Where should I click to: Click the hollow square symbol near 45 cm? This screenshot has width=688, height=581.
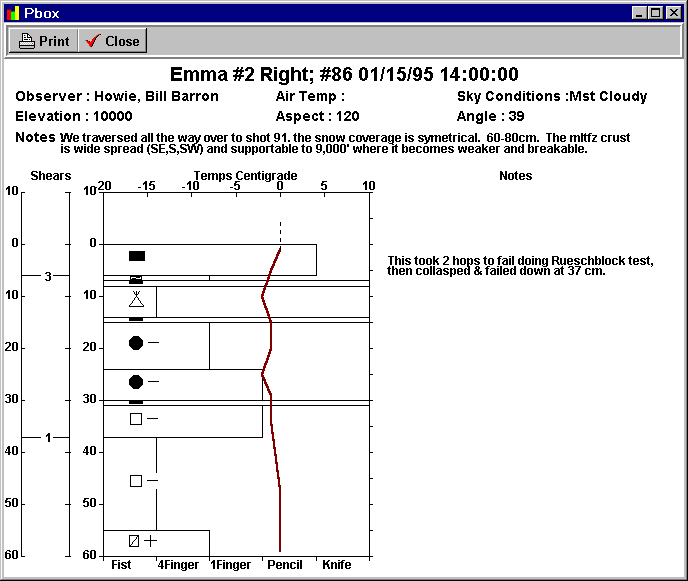point(136,481)
